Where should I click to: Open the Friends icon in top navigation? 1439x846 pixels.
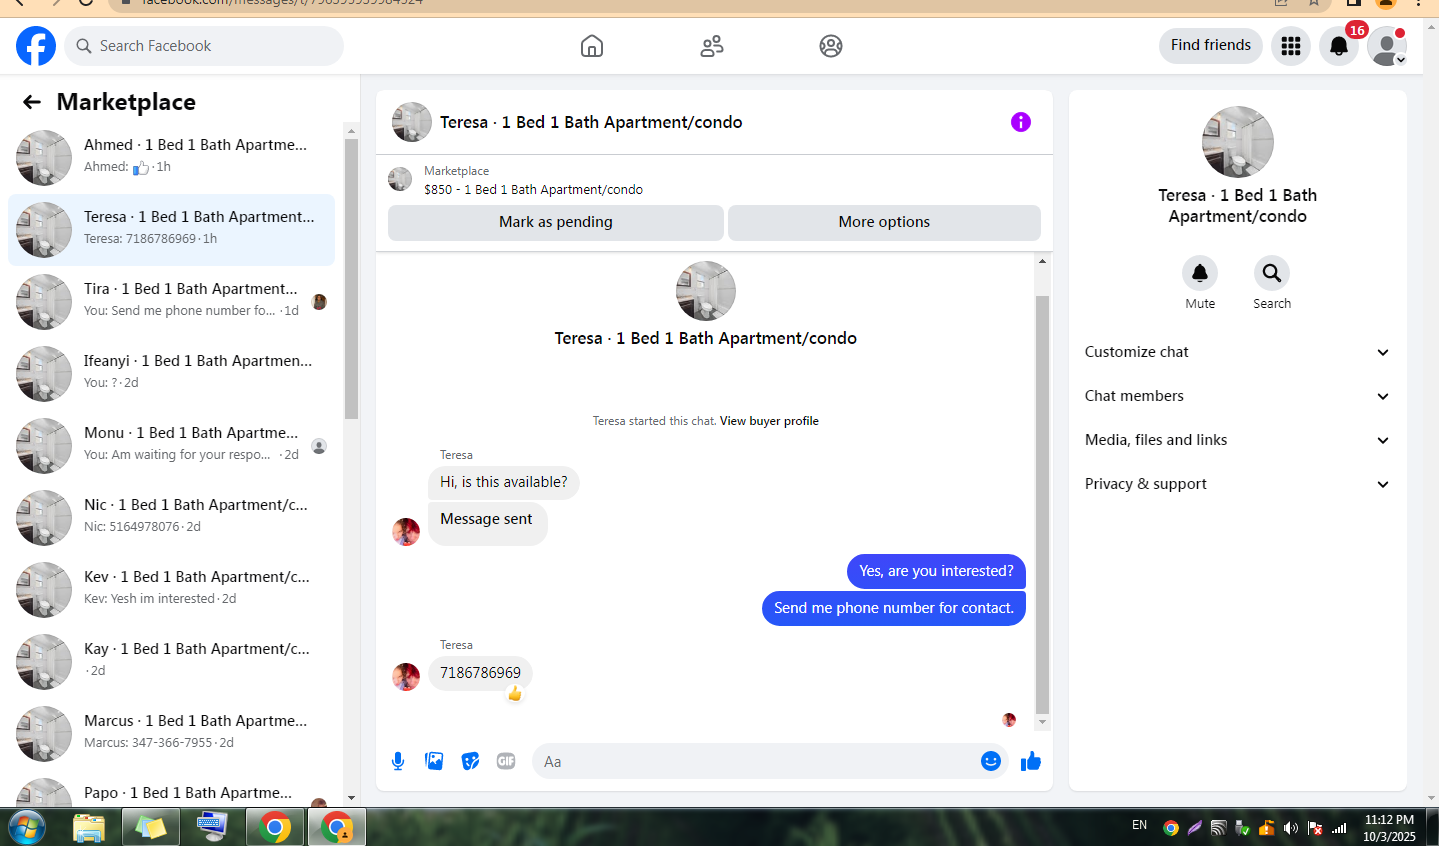click(712, 46)
